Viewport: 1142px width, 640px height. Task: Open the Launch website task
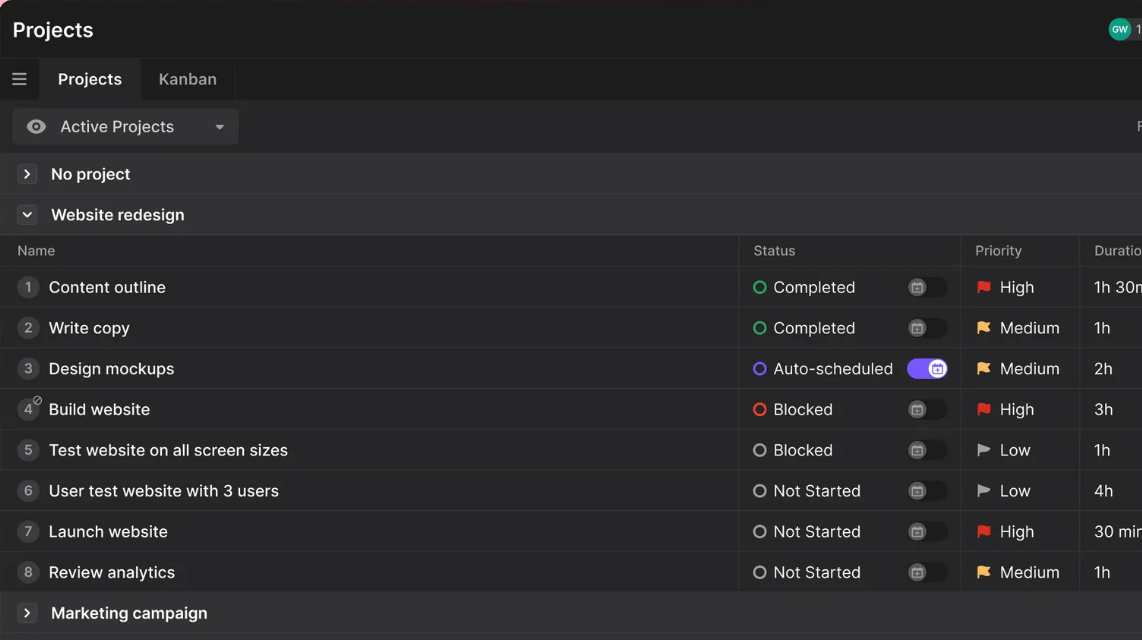pos(108,532)
